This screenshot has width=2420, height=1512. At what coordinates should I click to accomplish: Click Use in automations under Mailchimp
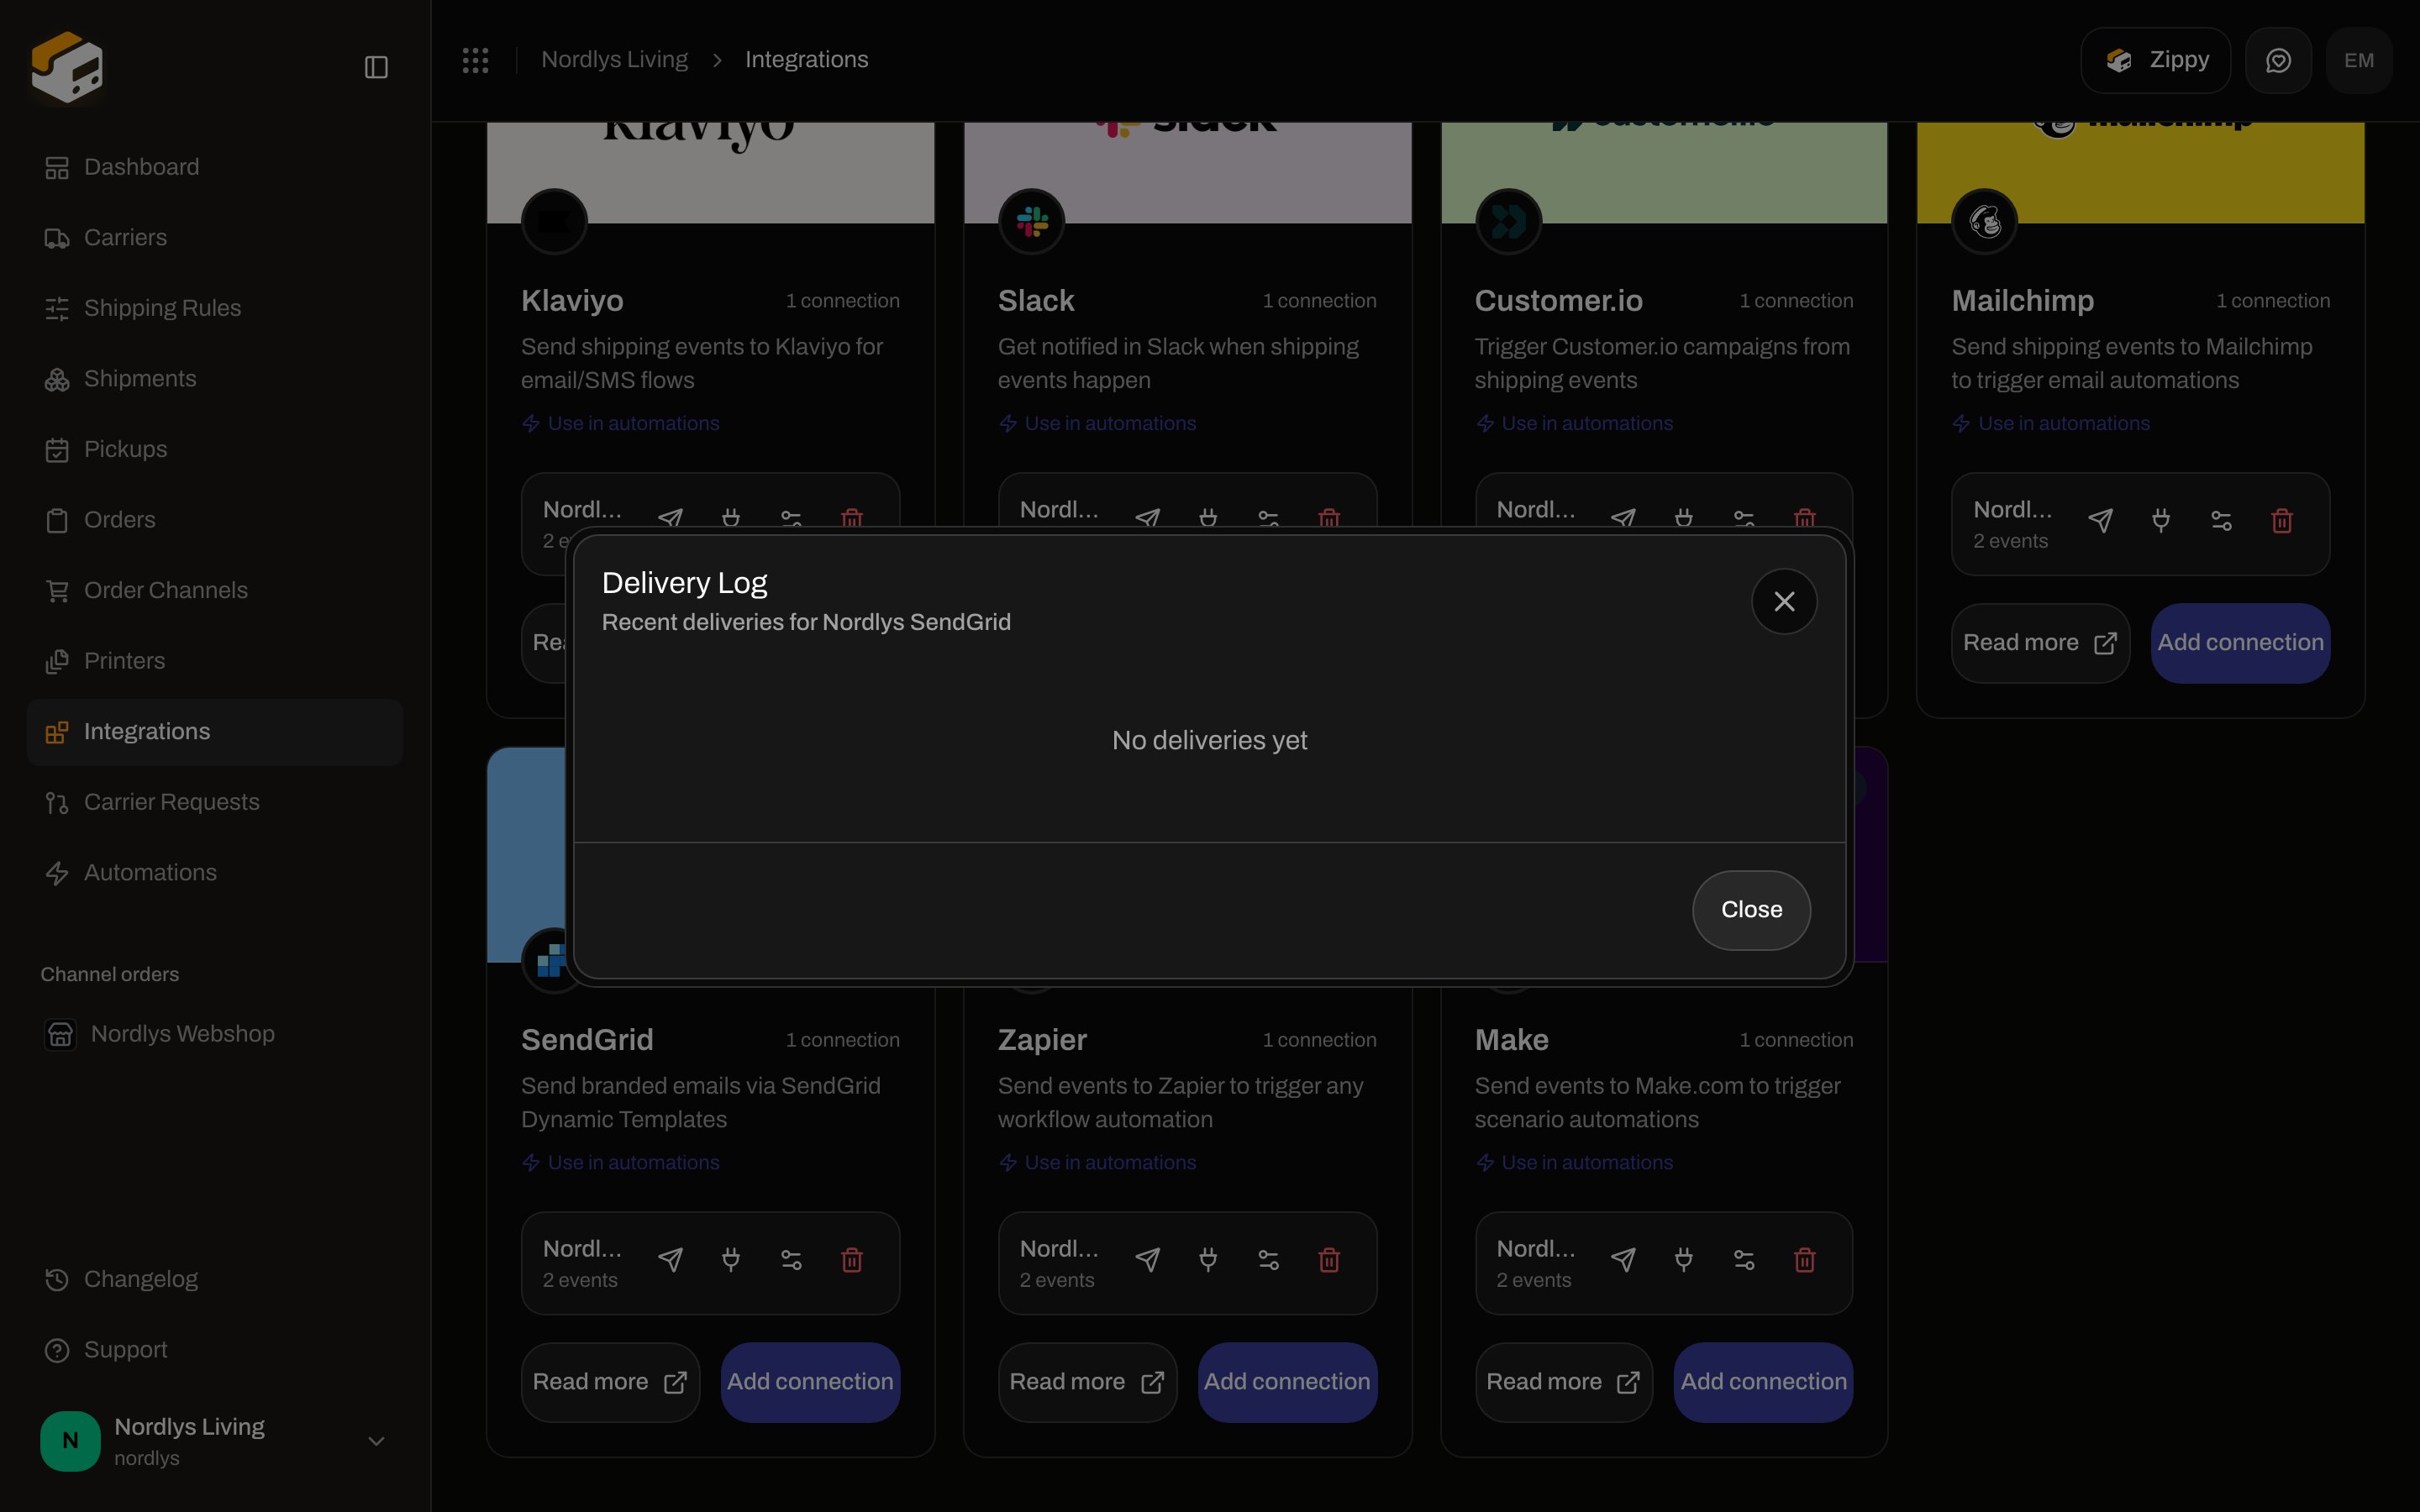pos(2050,424)
